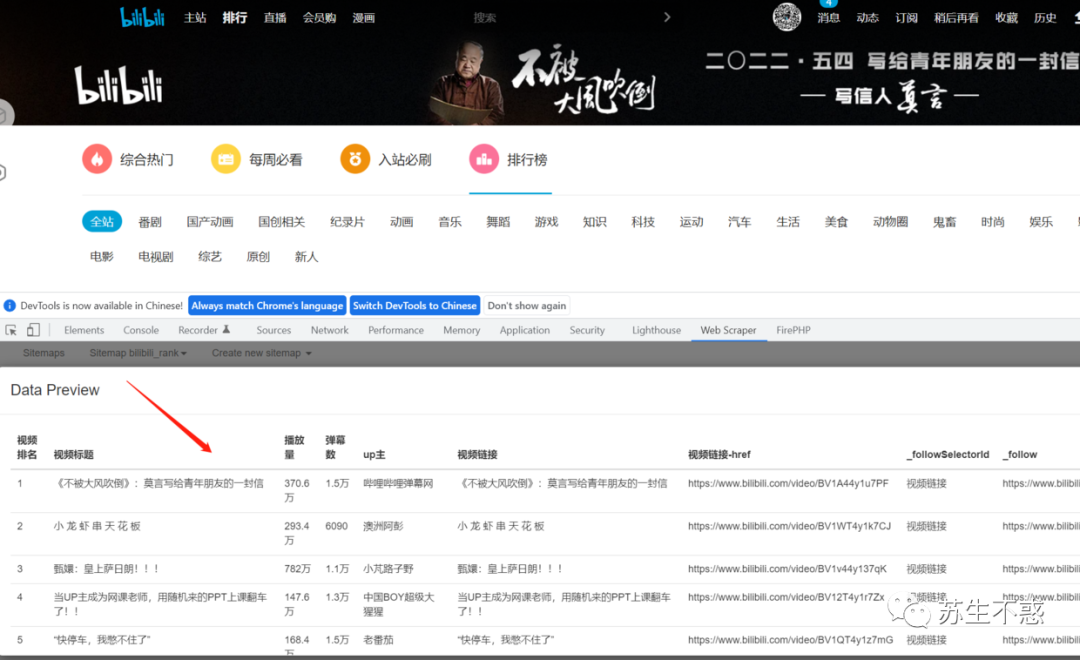
Task: Click Always match Chrome's language button
Action: pos(267,305)
